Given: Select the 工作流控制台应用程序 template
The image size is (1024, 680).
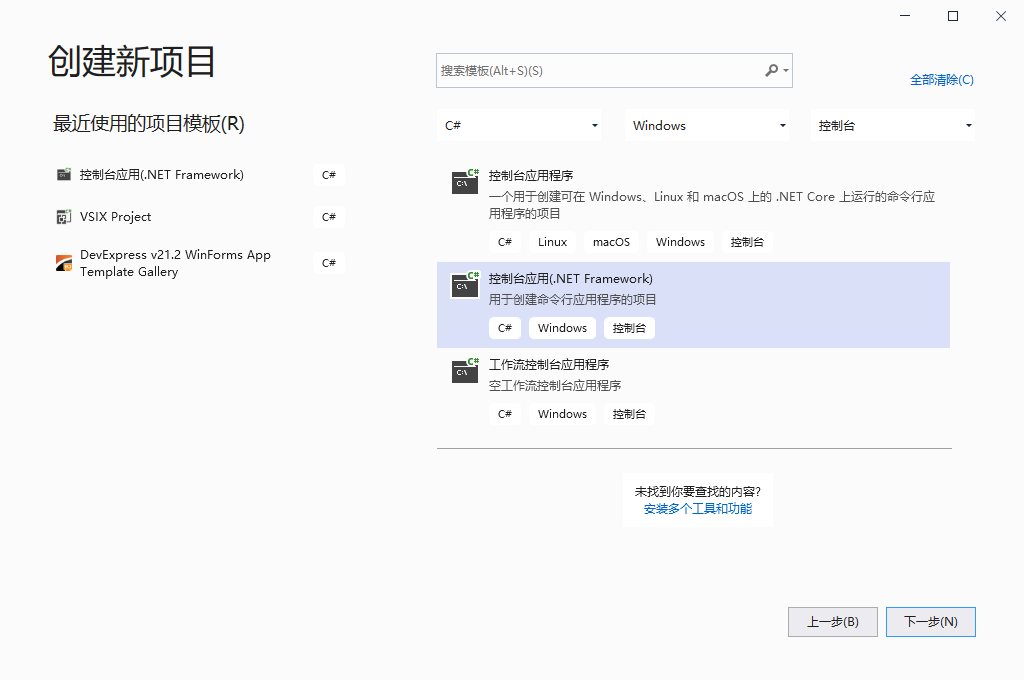Looking at the screenshot, I should click(694, 391).
